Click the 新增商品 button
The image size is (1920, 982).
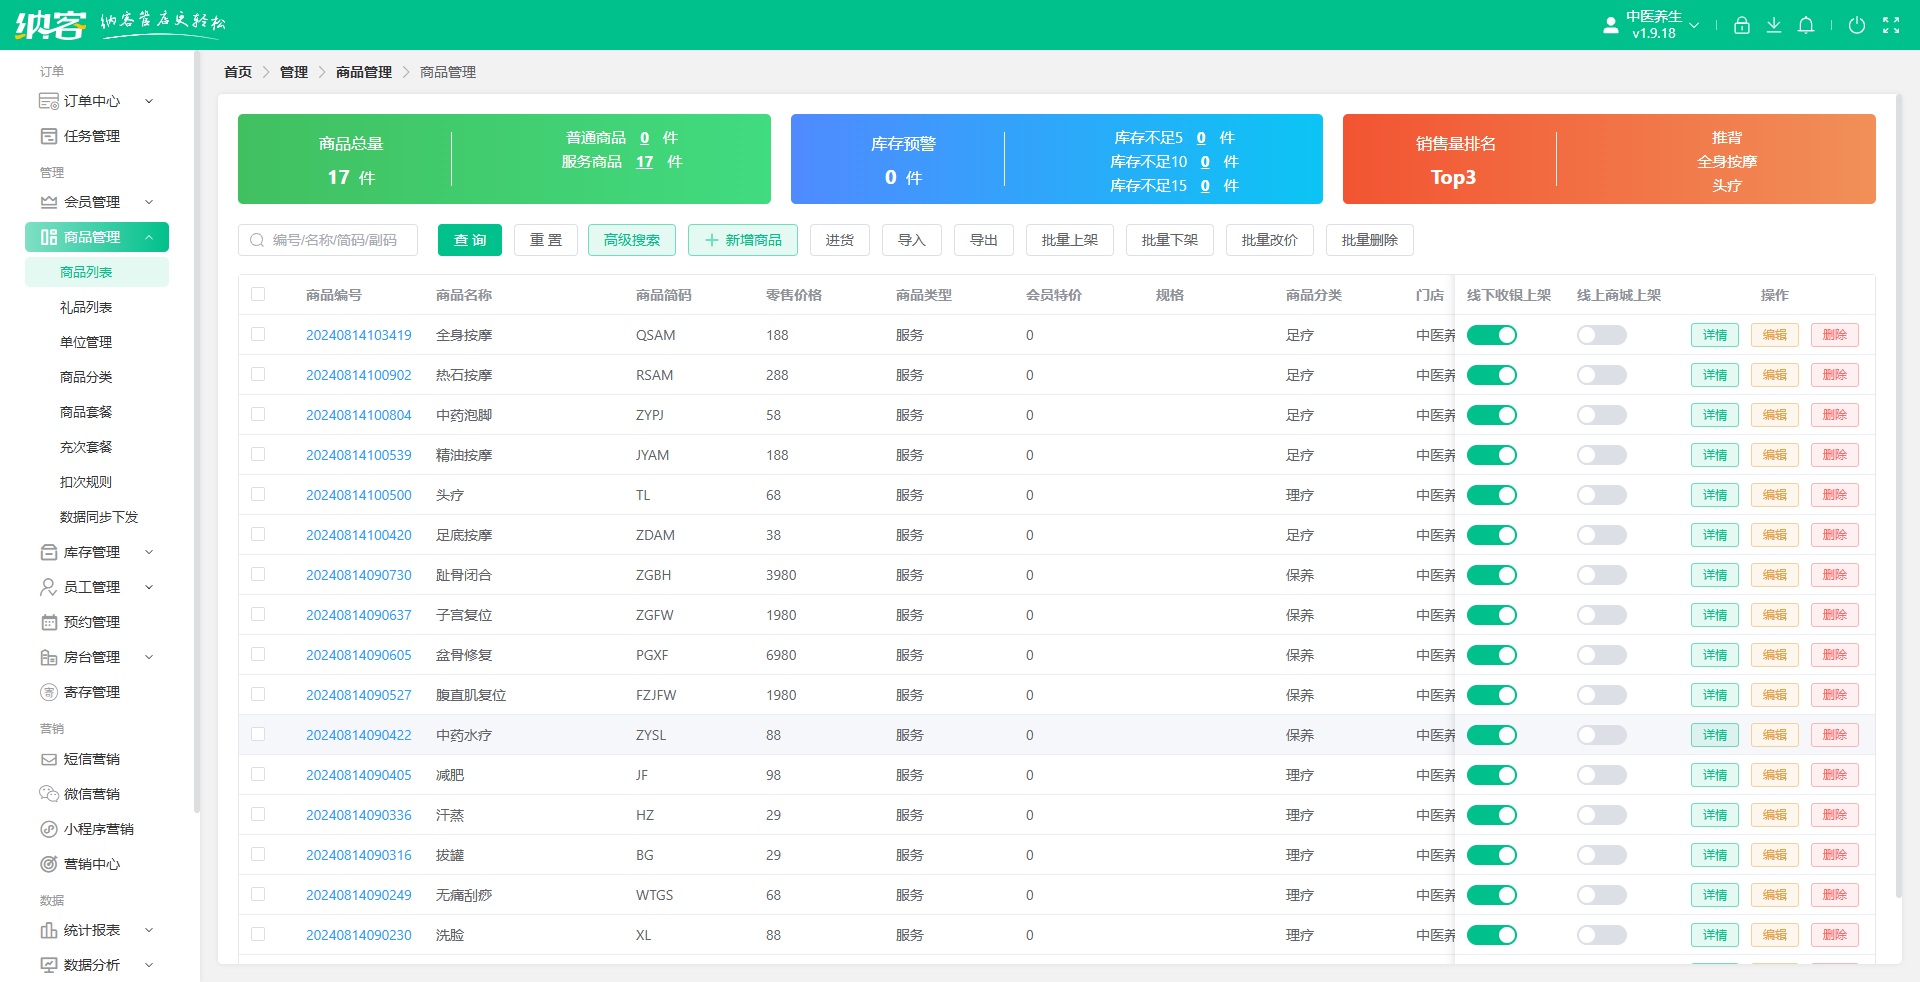tap(742, 240)
